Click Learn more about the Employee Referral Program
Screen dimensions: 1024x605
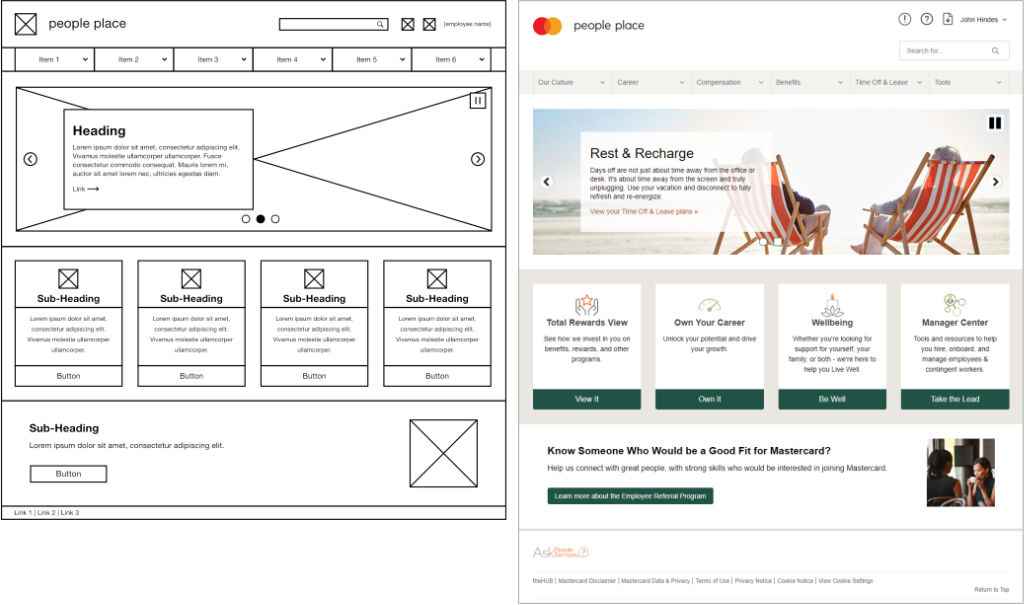click(x=630, y=495)
